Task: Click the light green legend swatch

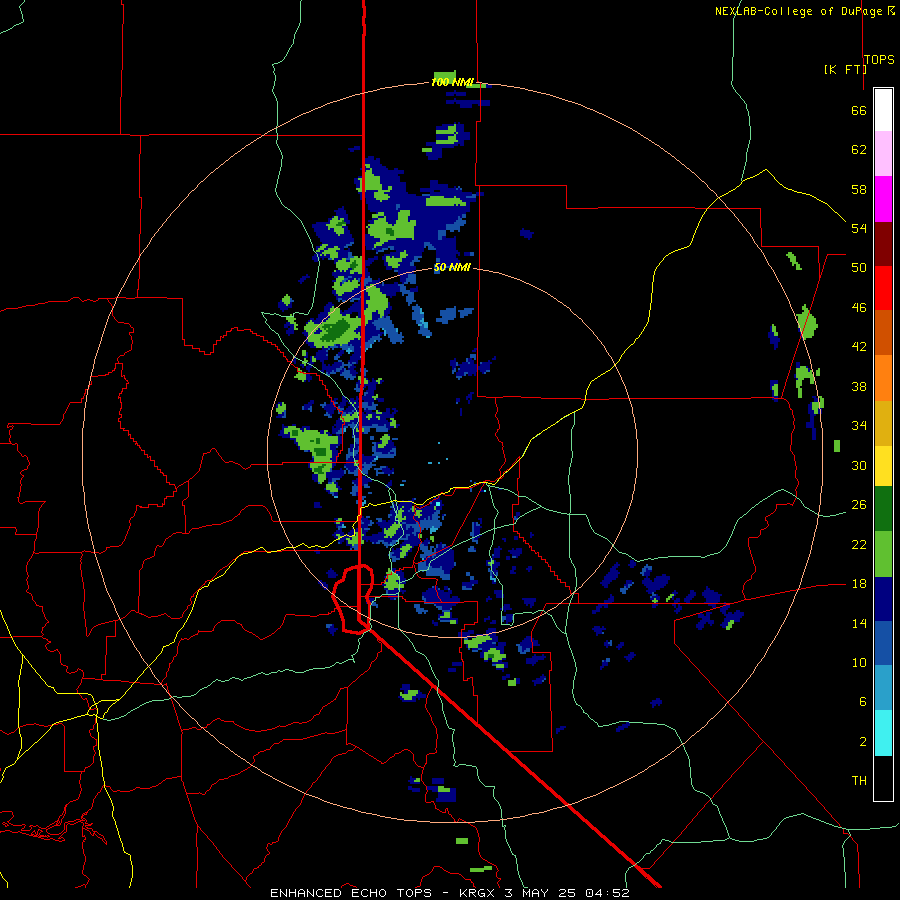Action: (883, 554)
